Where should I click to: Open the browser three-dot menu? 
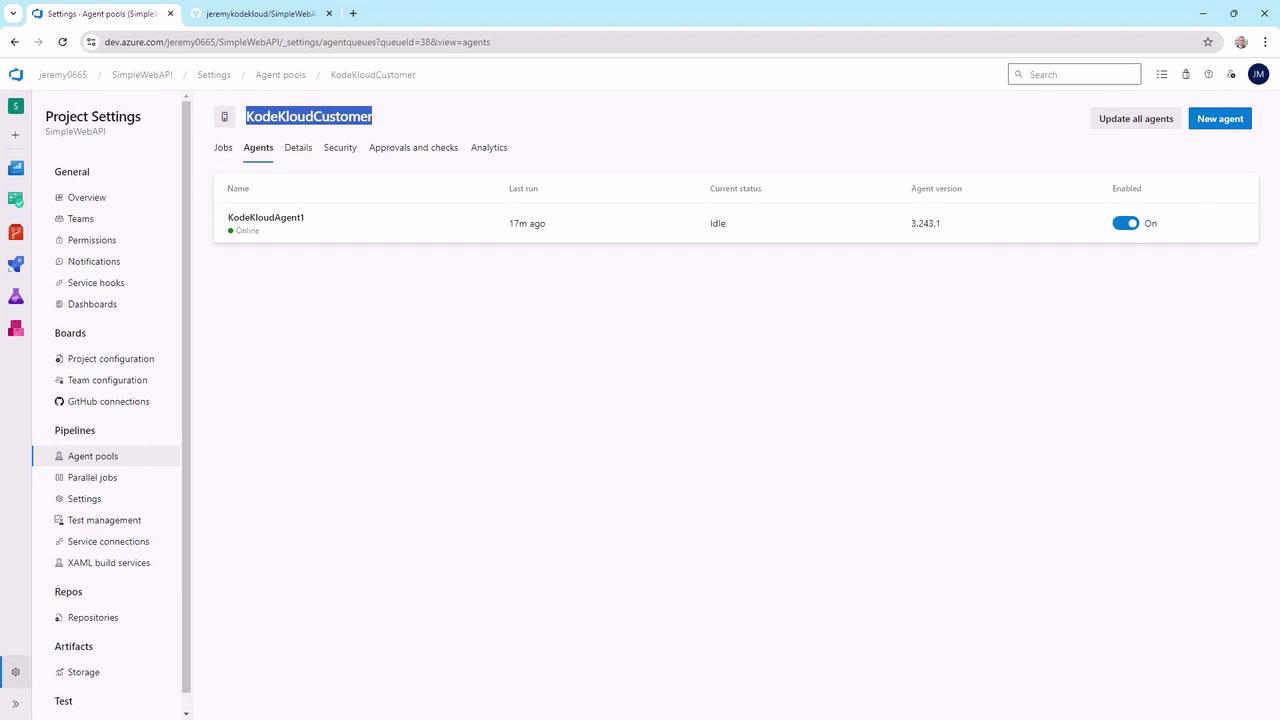[x=1264, y=42]
